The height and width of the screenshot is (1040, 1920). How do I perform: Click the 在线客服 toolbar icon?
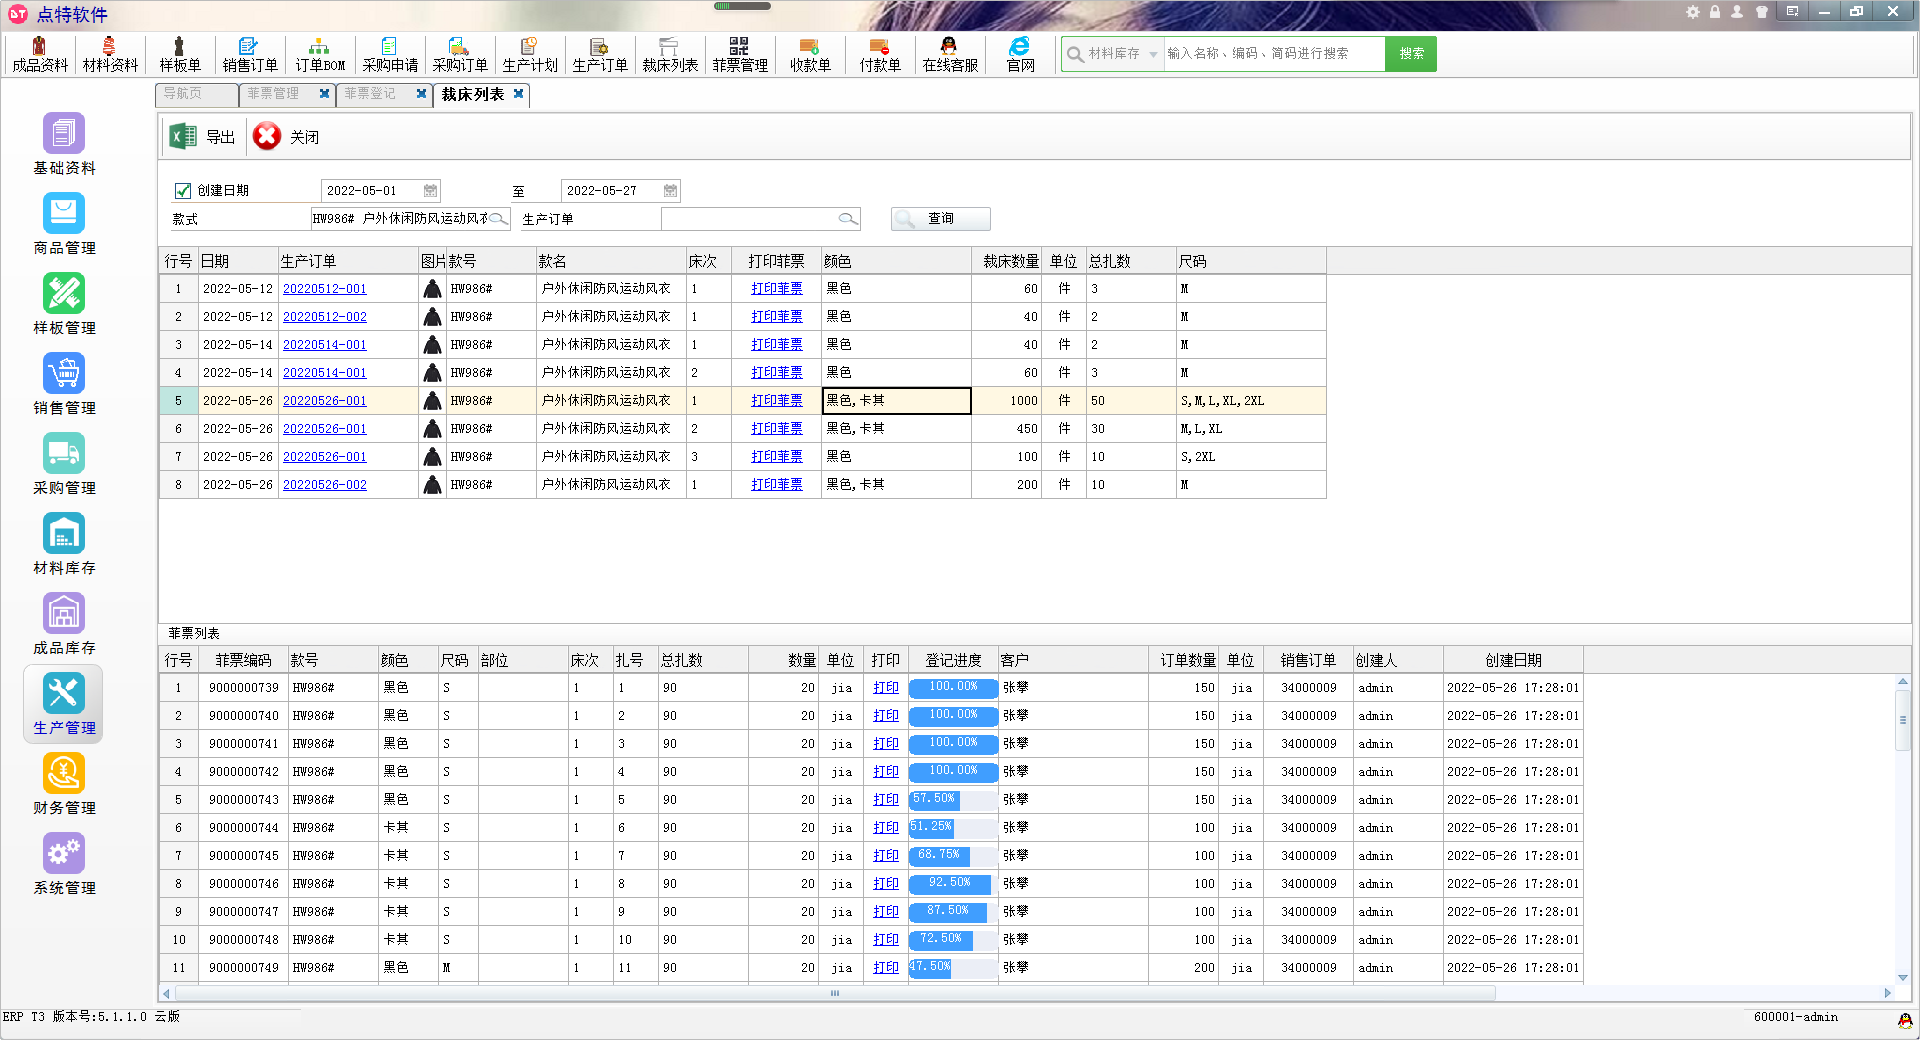coord(949,47)
